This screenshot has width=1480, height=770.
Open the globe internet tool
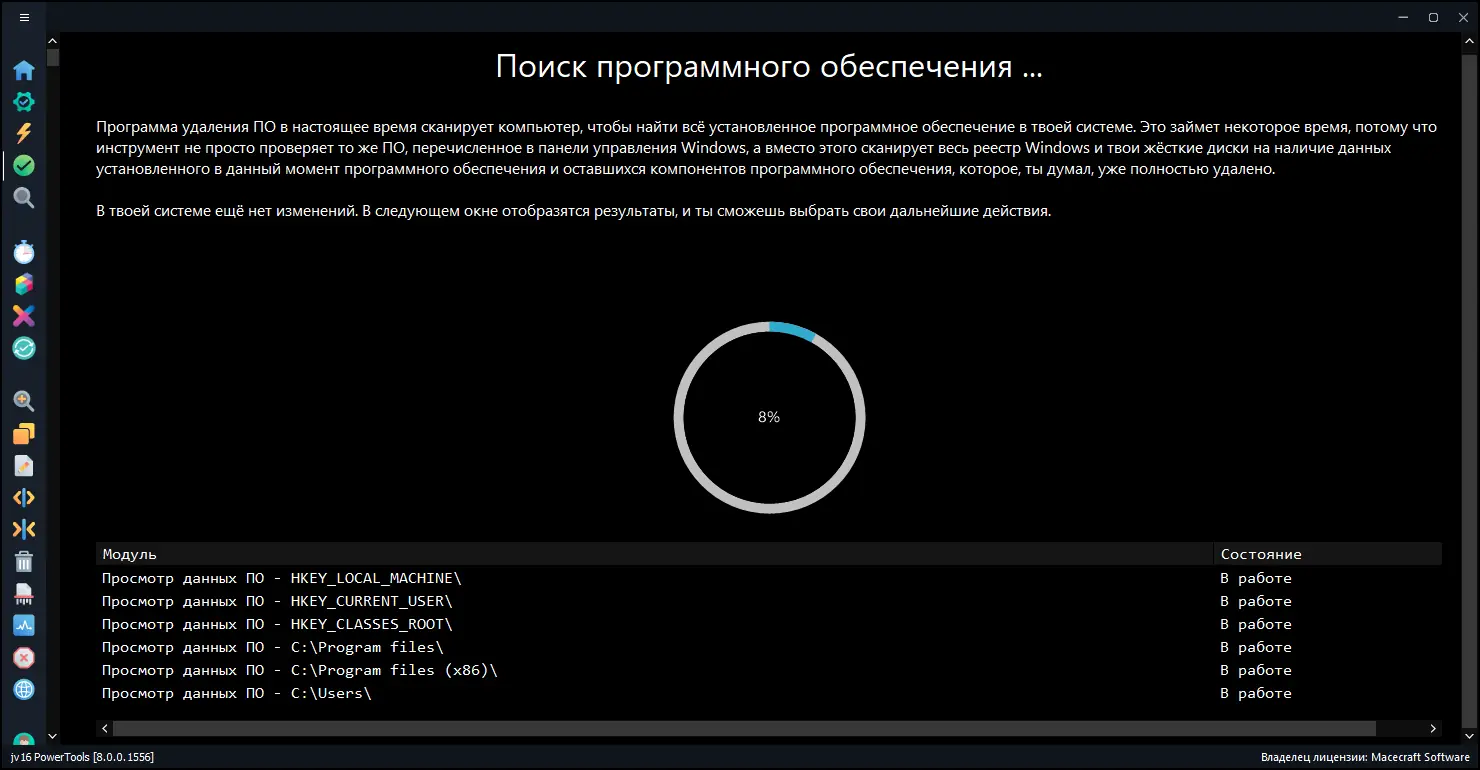coord(24,690)
